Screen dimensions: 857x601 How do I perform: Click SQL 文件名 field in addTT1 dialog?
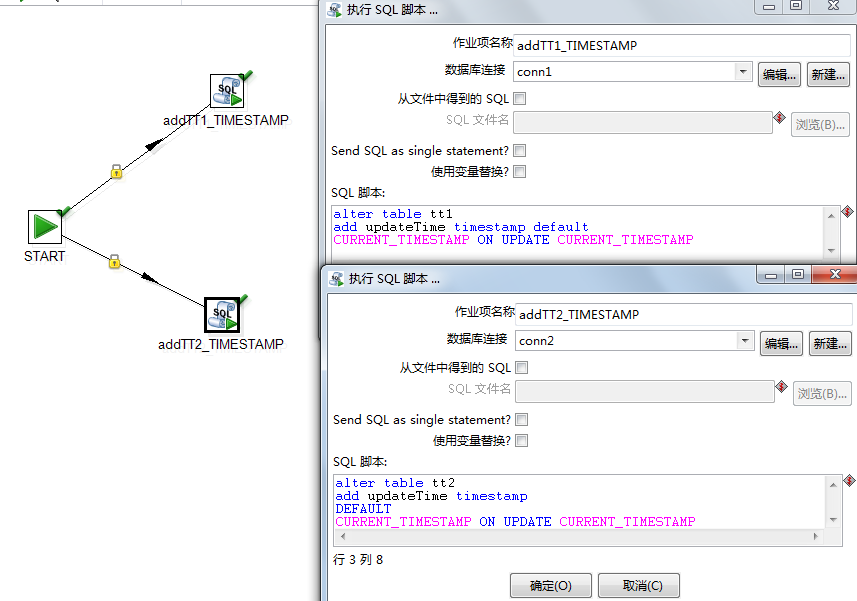(x=643, y=122)
